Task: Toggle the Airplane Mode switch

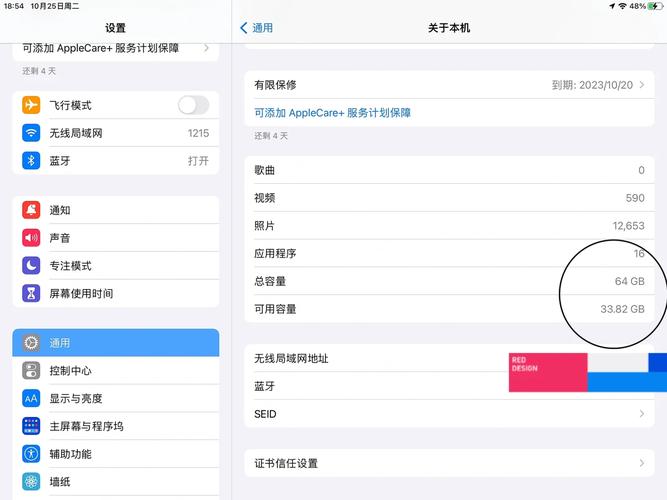Action: 194,105
